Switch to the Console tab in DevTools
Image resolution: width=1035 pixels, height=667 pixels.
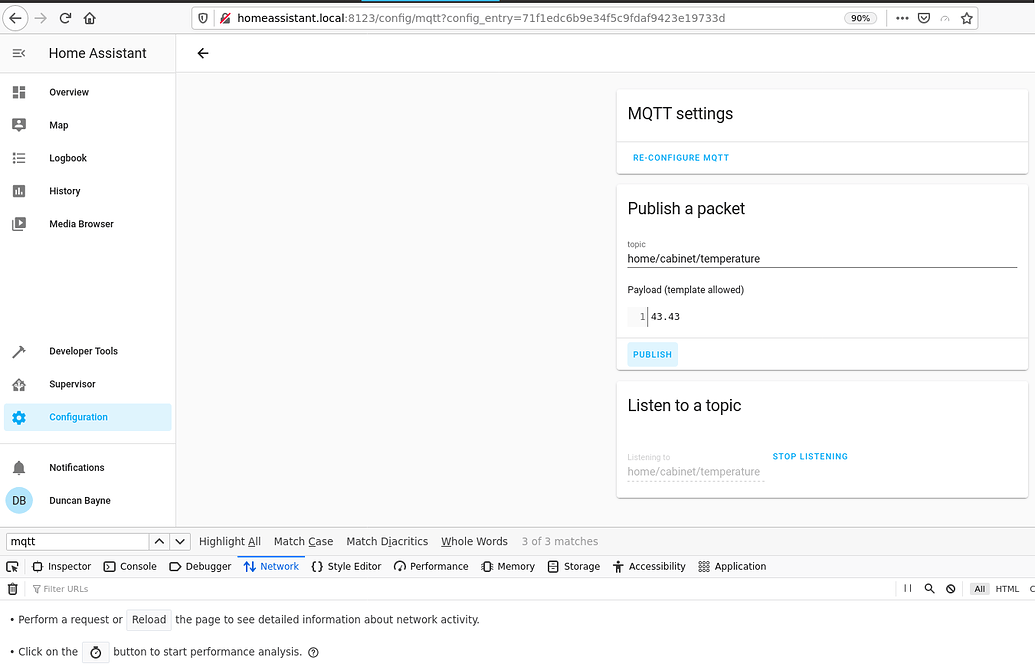tap(130, 565)
